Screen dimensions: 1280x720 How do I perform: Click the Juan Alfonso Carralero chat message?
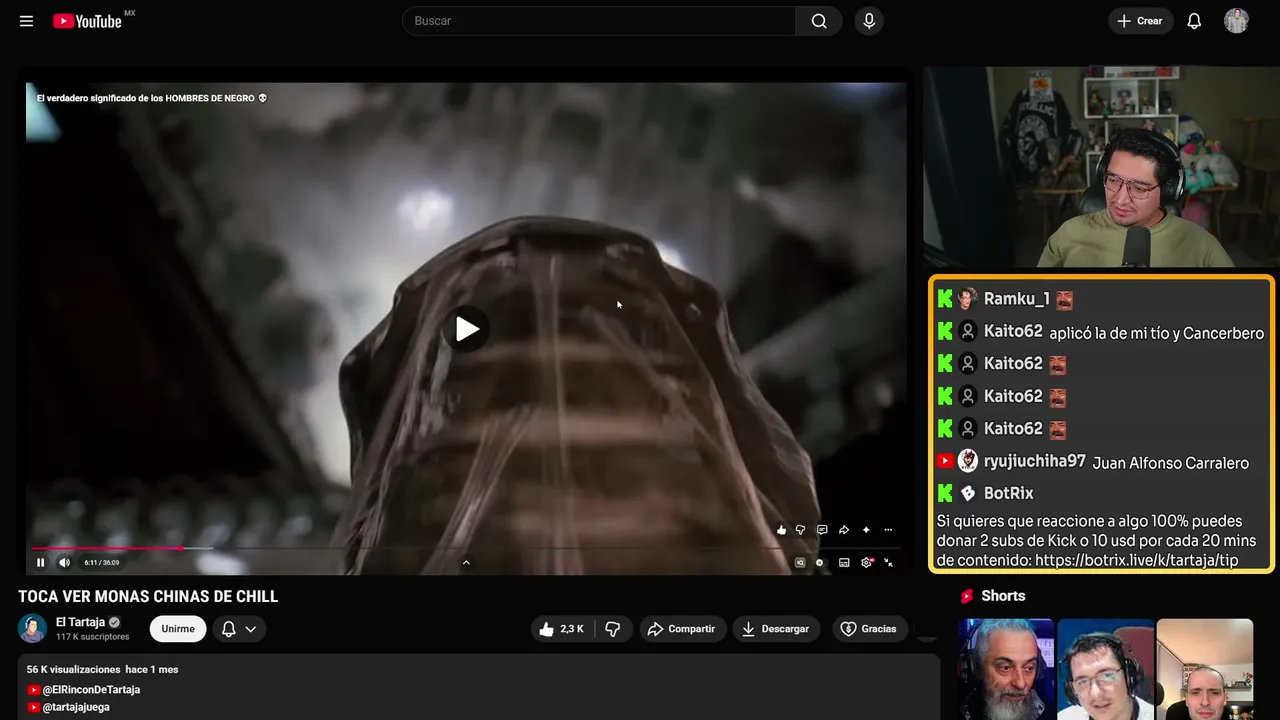pos(1171,463)
